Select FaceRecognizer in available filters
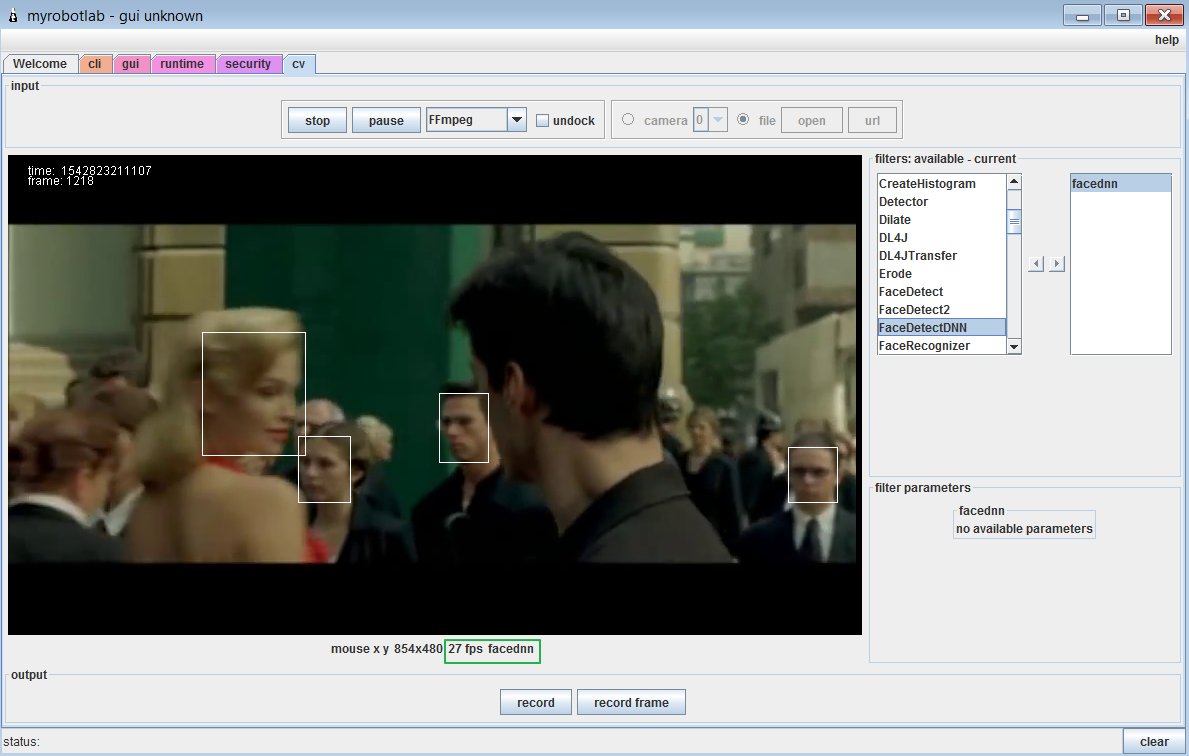This screenshot has width=1189, height=756. click(941, 346)
